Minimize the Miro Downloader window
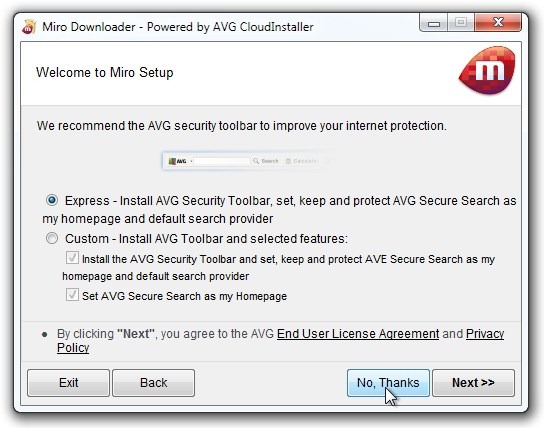The image size is (544, 428). pos(434,23)
